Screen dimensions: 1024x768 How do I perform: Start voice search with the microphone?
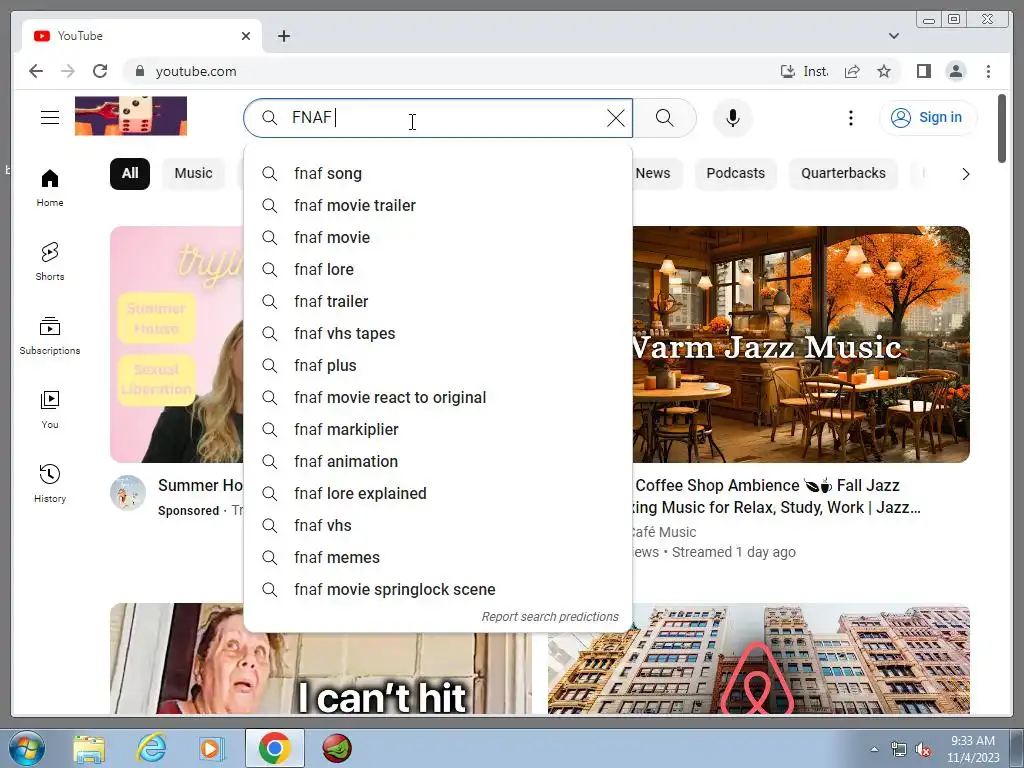tap(733, 118)
